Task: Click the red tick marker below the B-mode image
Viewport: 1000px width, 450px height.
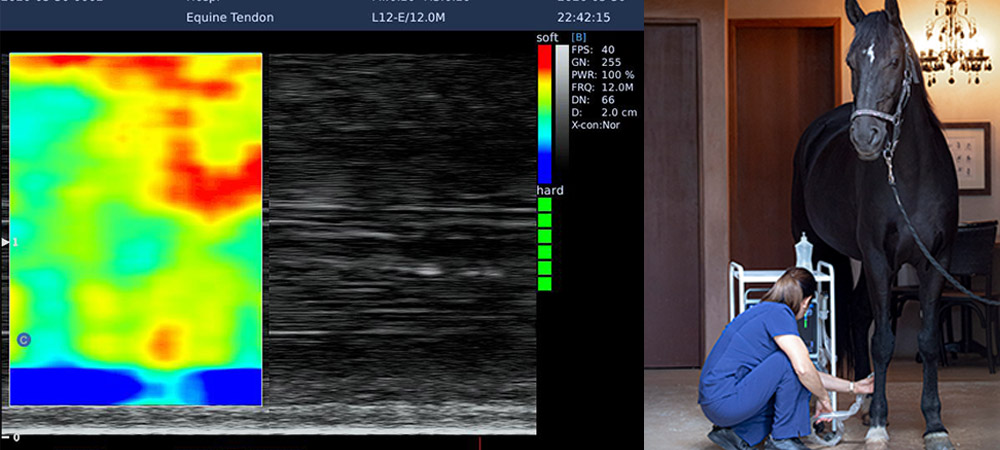Action: click(x=480, y=442)
